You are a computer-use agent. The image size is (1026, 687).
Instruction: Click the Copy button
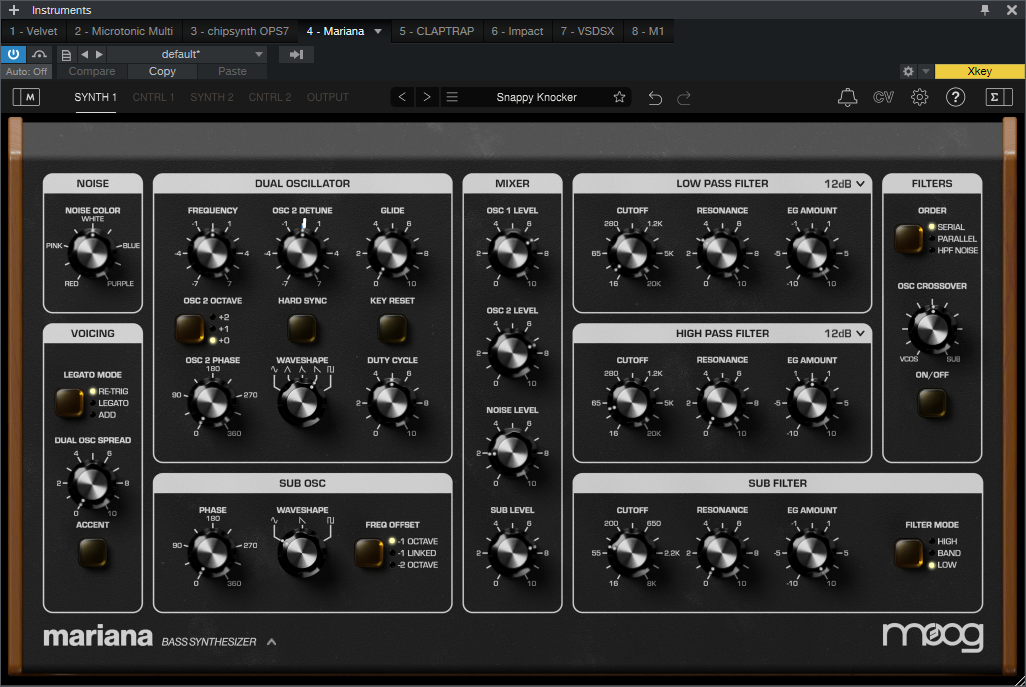coord(162,71)
